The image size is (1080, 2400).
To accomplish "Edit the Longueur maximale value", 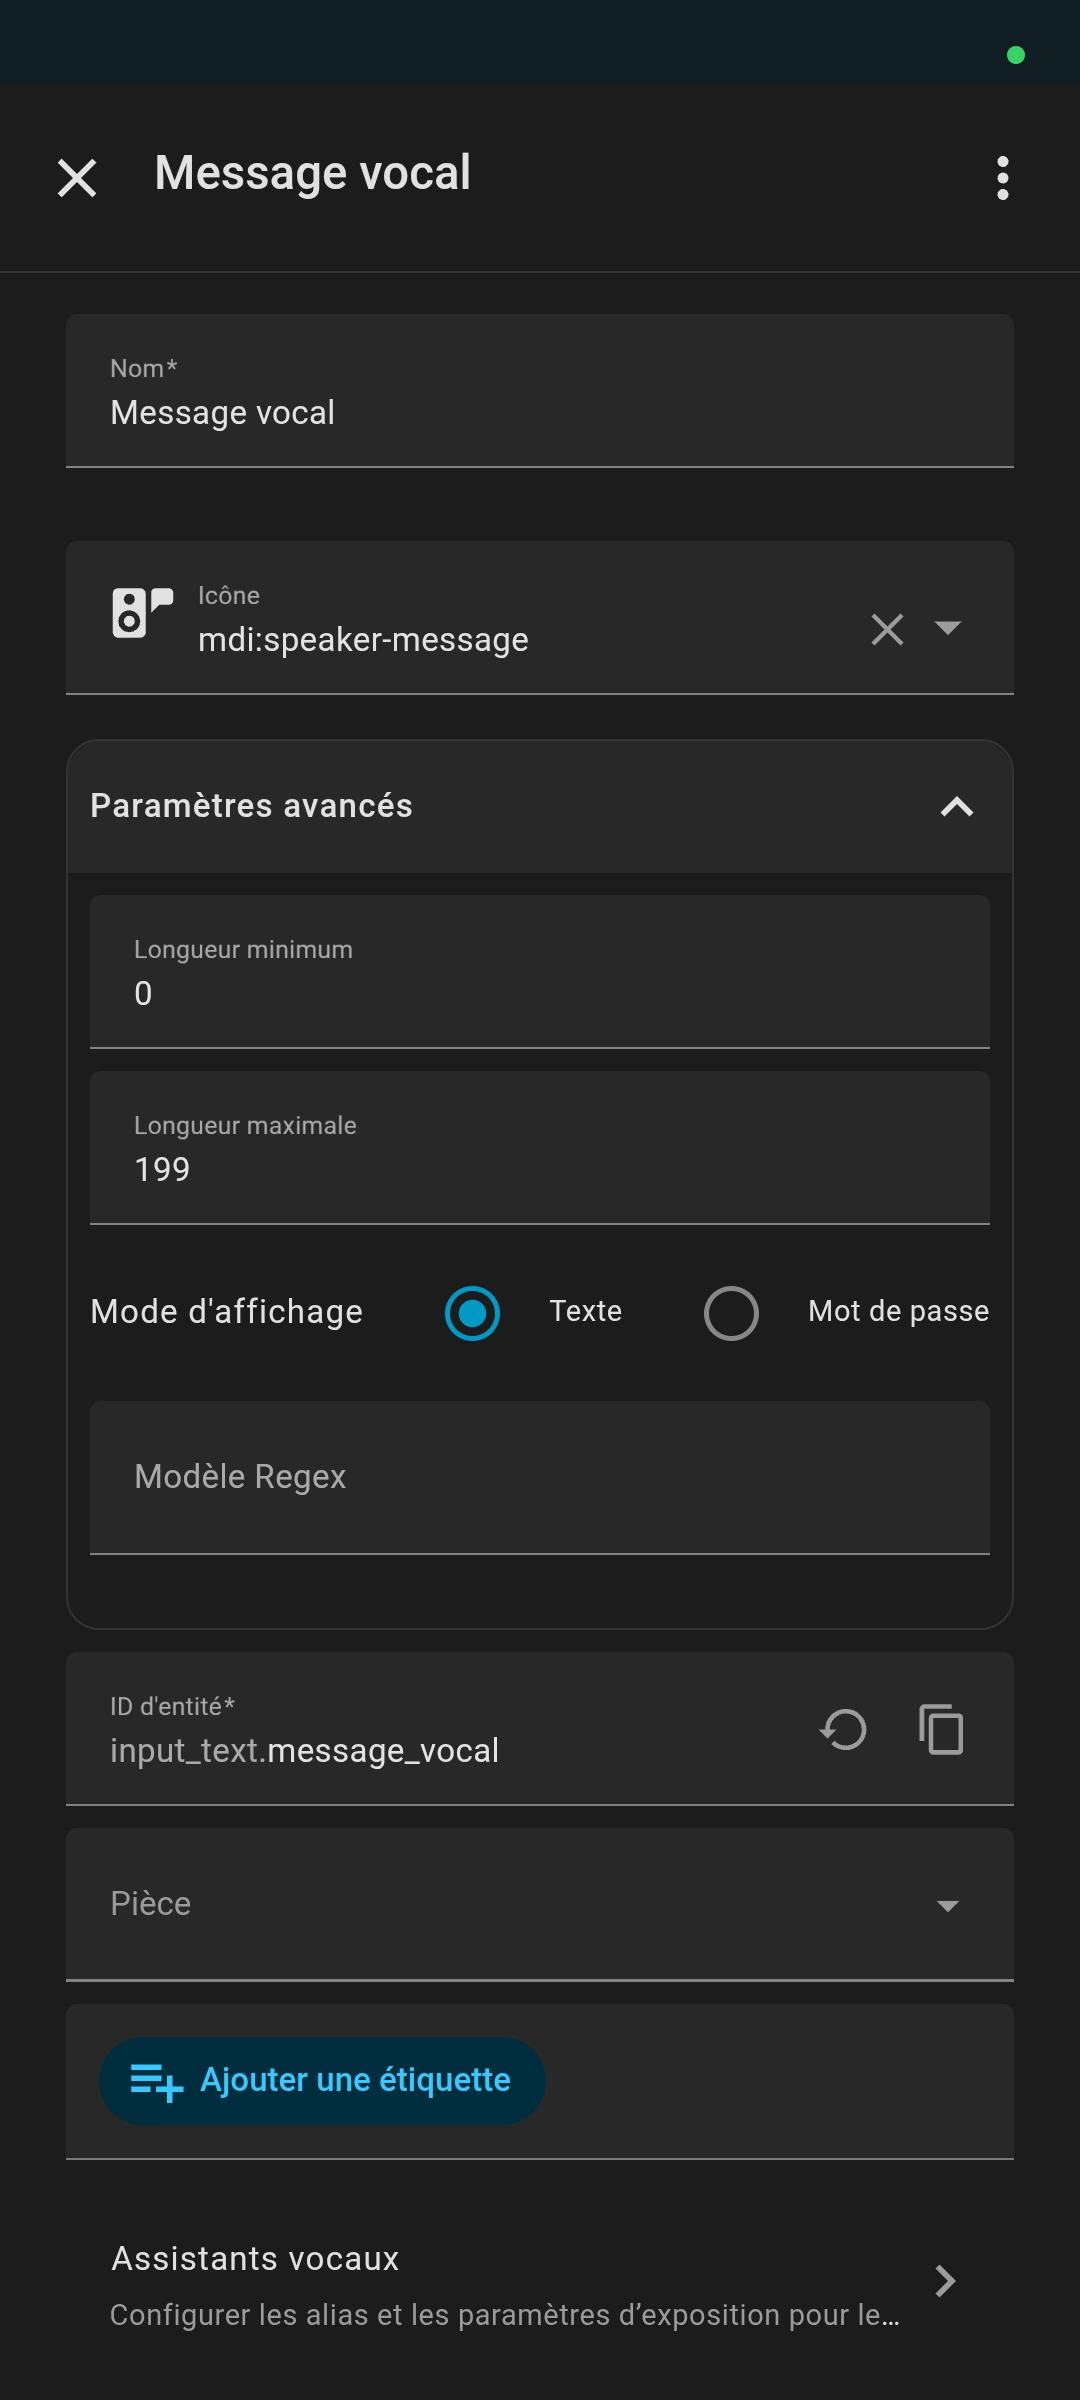I will (540, 1168).
